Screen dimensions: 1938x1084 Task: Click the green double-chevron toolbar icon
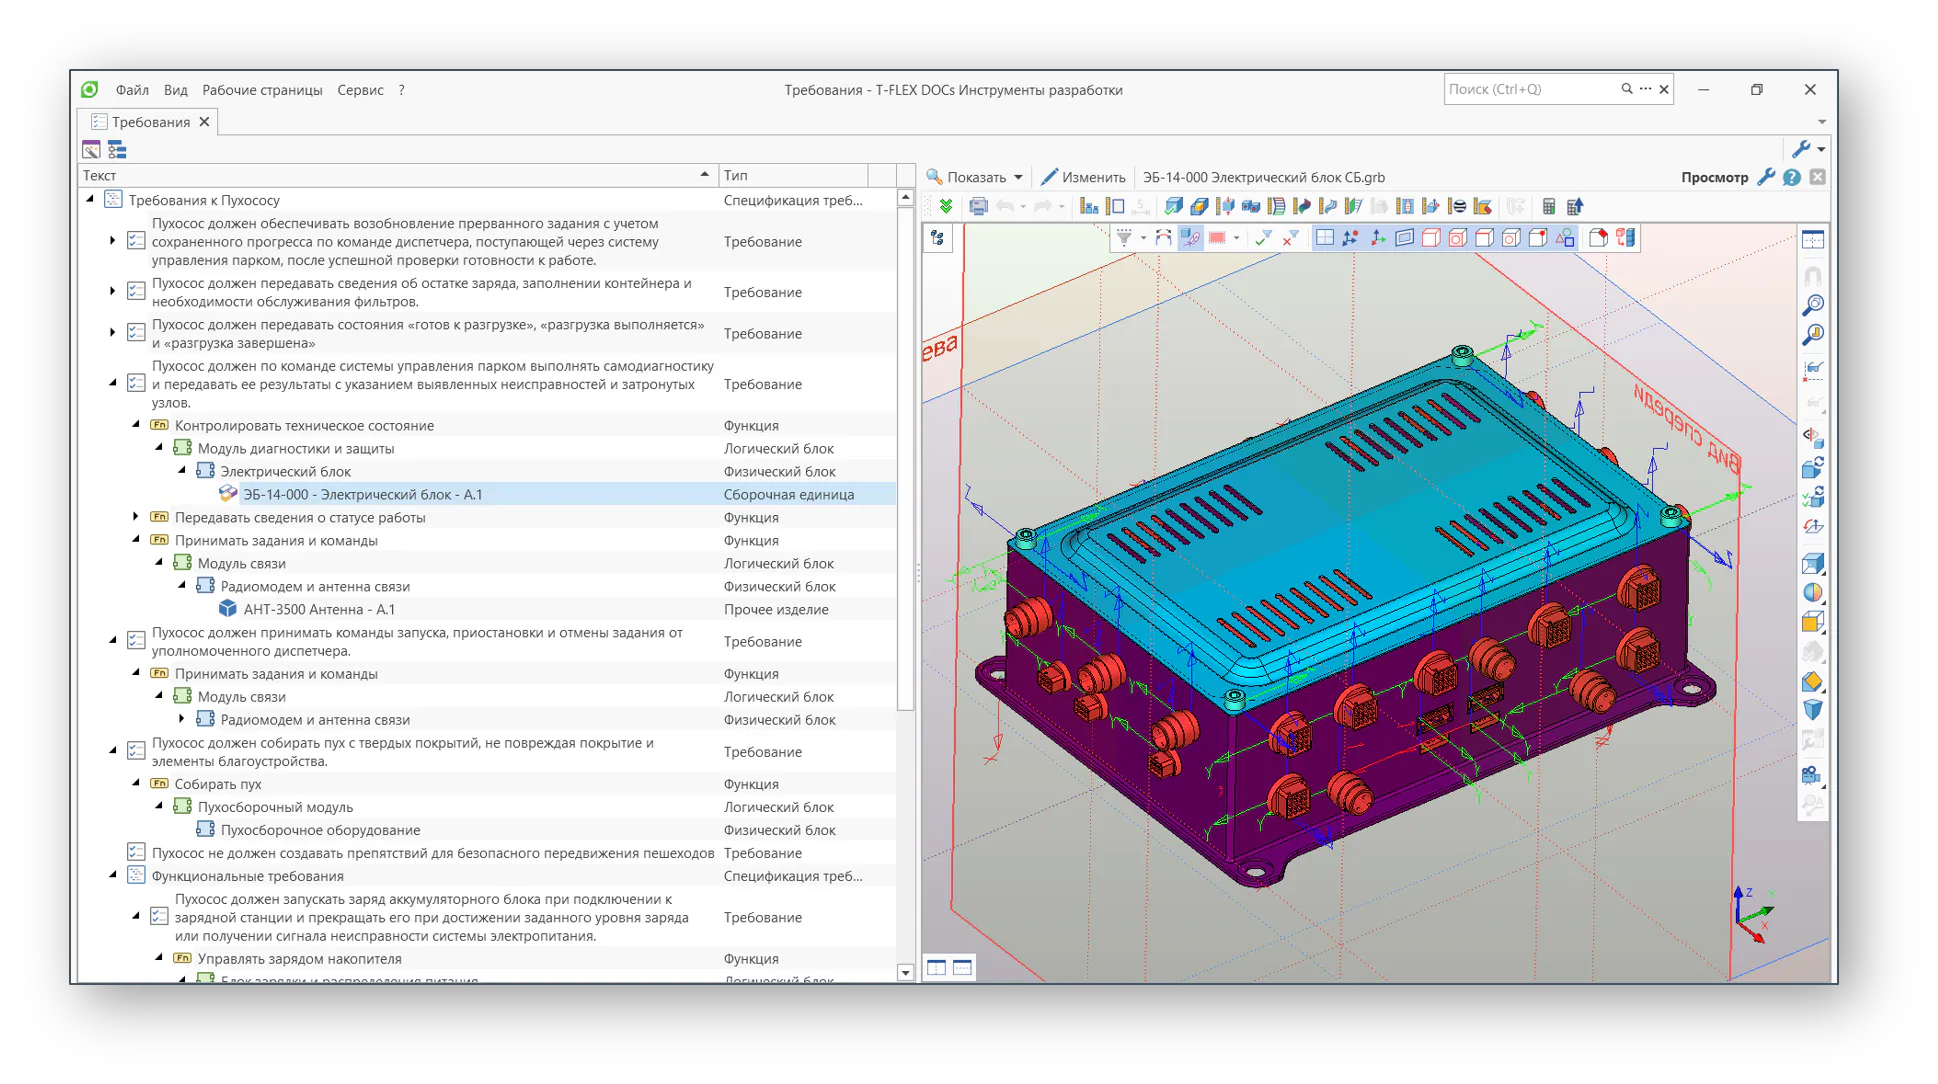tap(946, 207)
